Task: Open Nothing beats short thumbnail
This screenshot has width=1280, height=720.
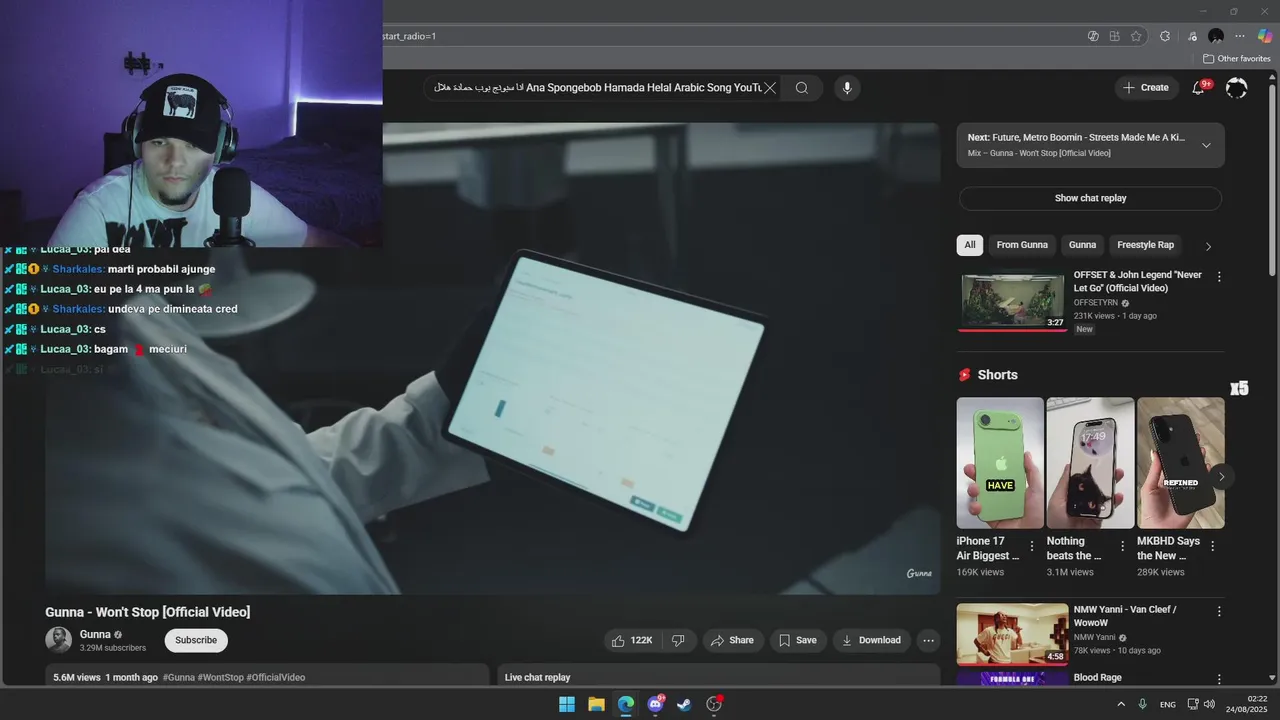Action: [x=1090, y=463]
